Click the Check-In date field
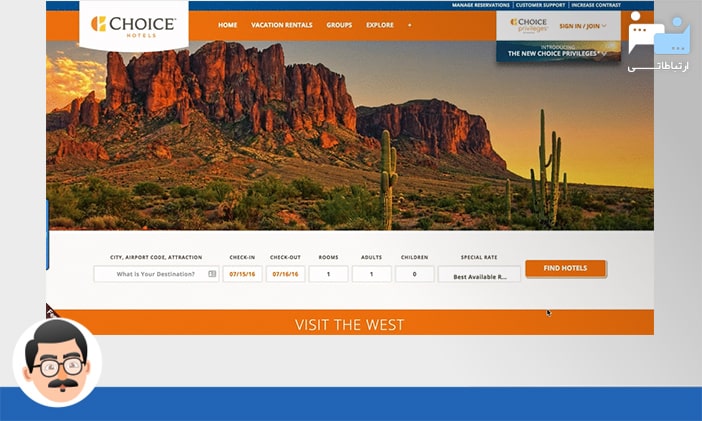Image resolution: width=702 pixels, height=421 pixels. click(242, 274)
